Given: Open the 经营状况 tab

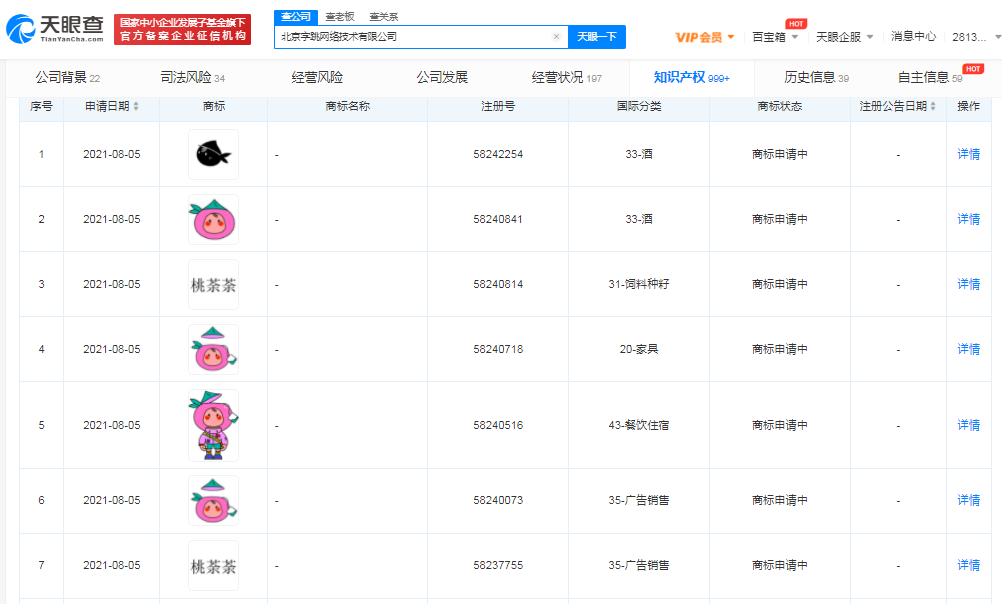Looking at the screenshot, I should (x=567, y=77).
